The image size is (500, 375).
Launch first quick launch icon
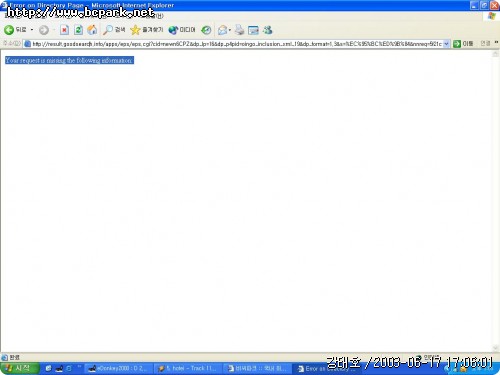click(49, 368)
